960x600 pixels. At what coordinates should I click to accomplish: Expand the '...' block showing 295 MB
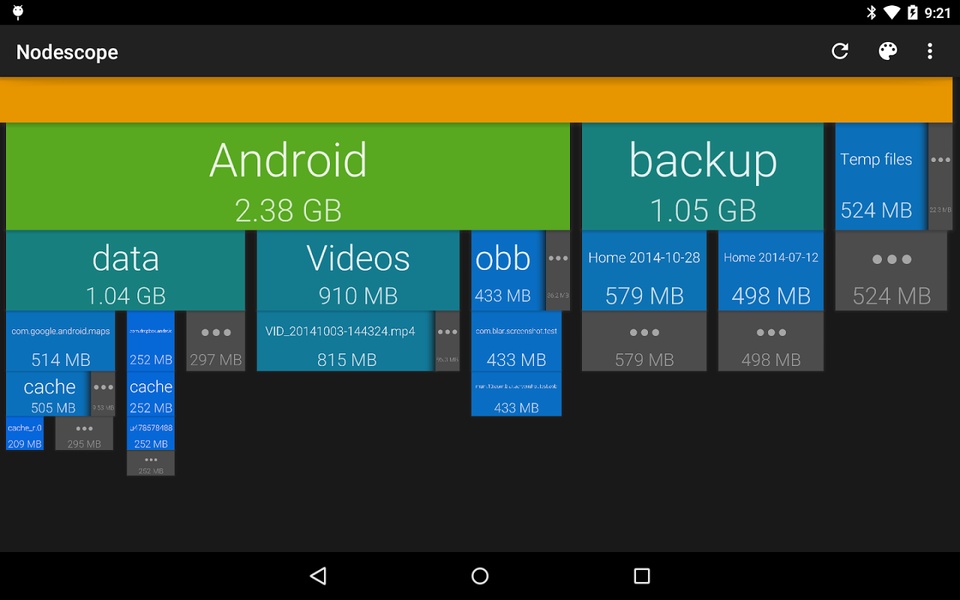[x=84, y=433]
